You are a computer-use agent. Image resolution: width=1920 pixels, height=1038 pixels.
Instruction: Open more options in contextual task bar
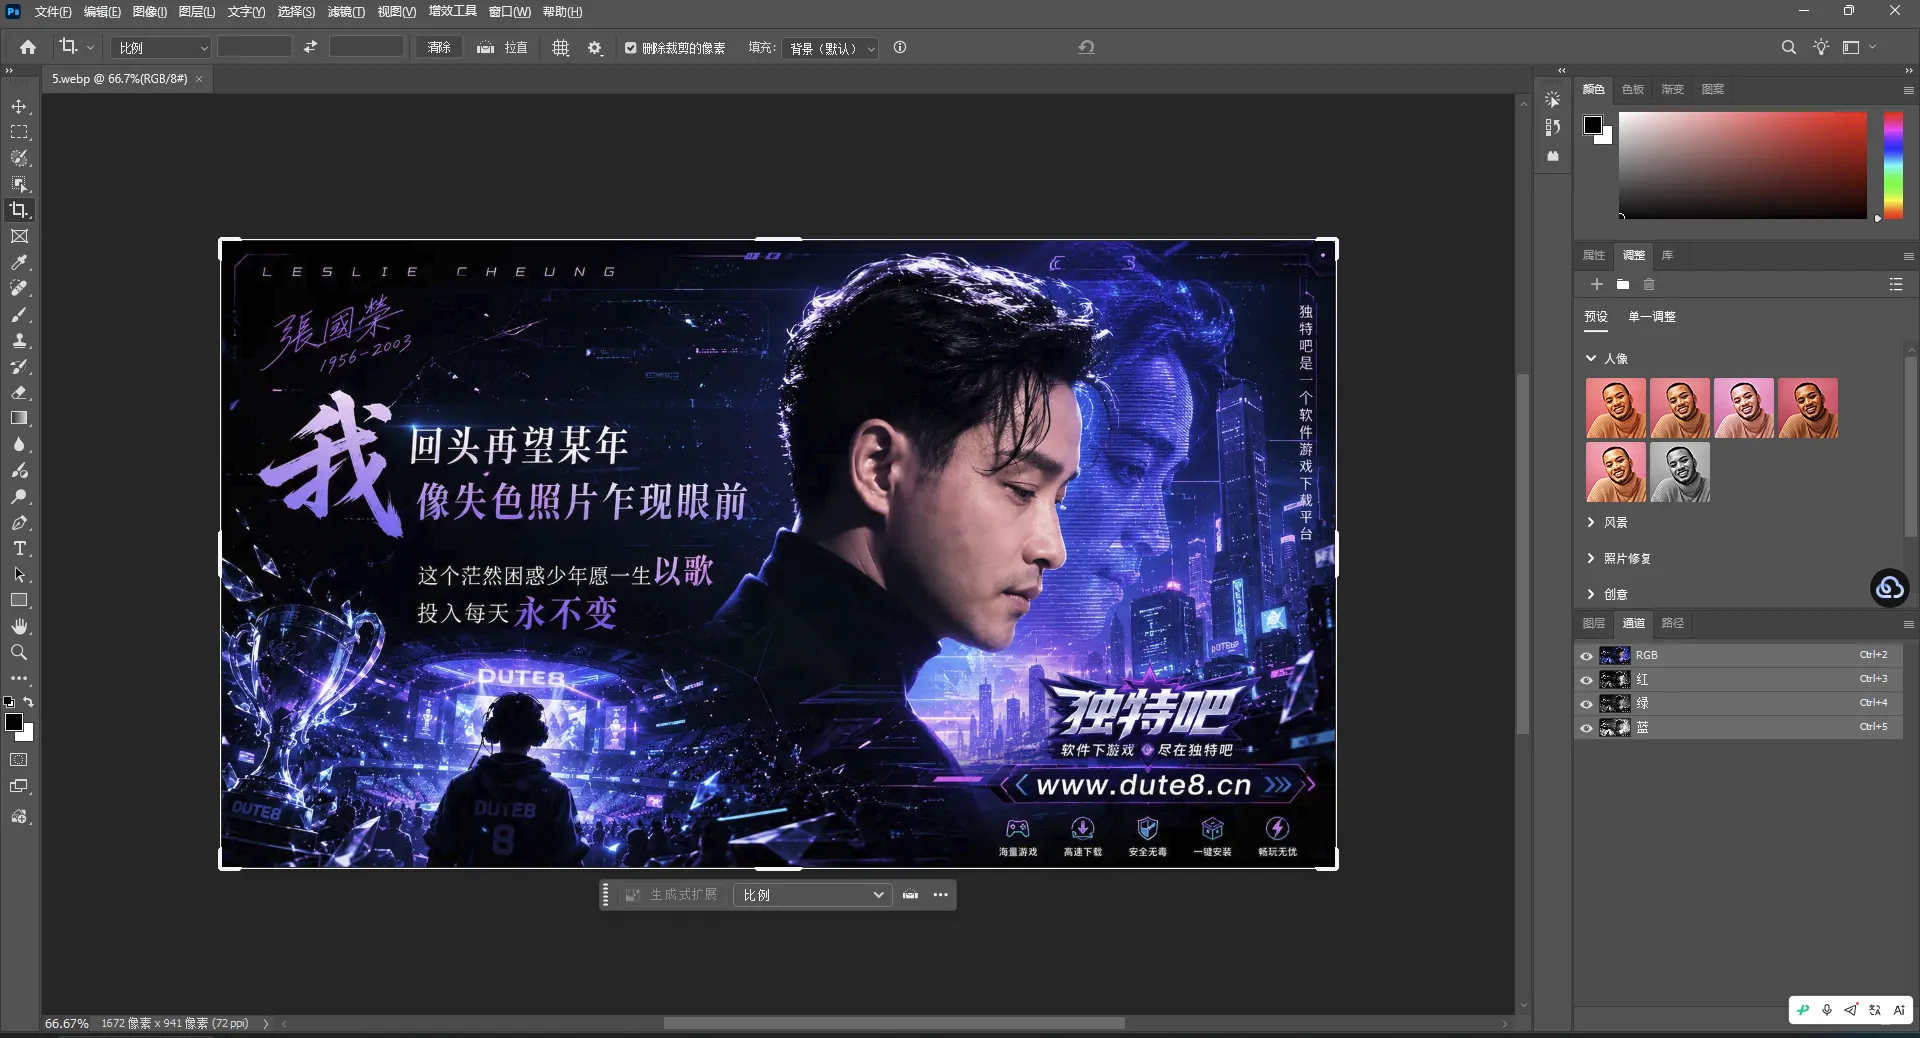(x=940, y=895)
